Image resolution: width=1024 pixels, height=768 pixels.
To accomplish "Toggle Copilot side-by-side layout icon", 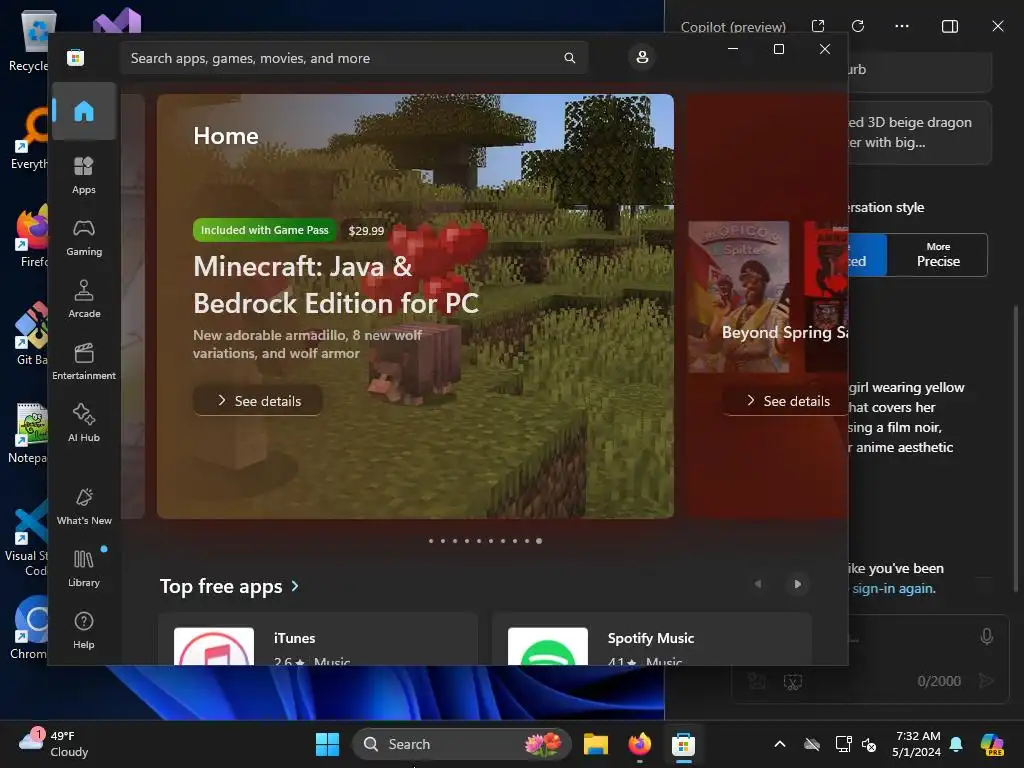I will [950, 26].
